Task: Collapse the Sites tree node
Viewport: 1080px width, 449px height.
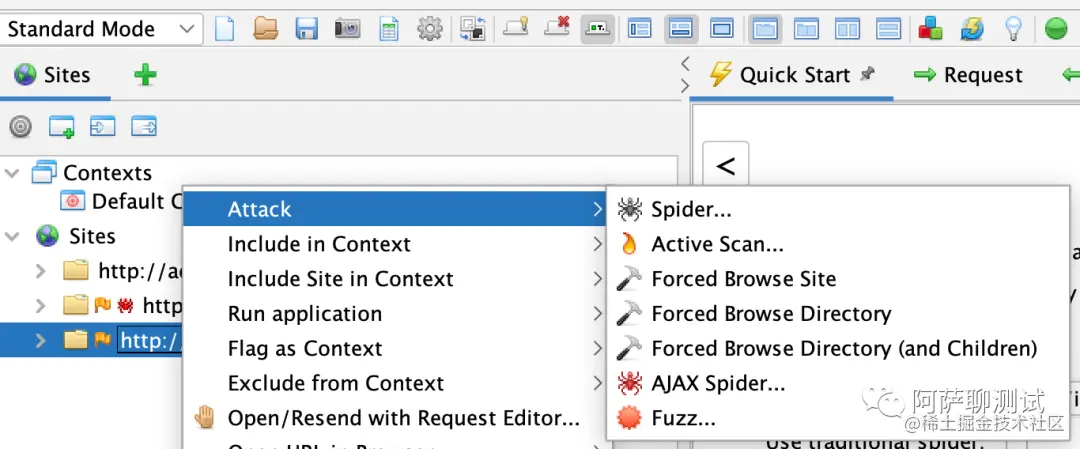Action: (x=12, y=236)
